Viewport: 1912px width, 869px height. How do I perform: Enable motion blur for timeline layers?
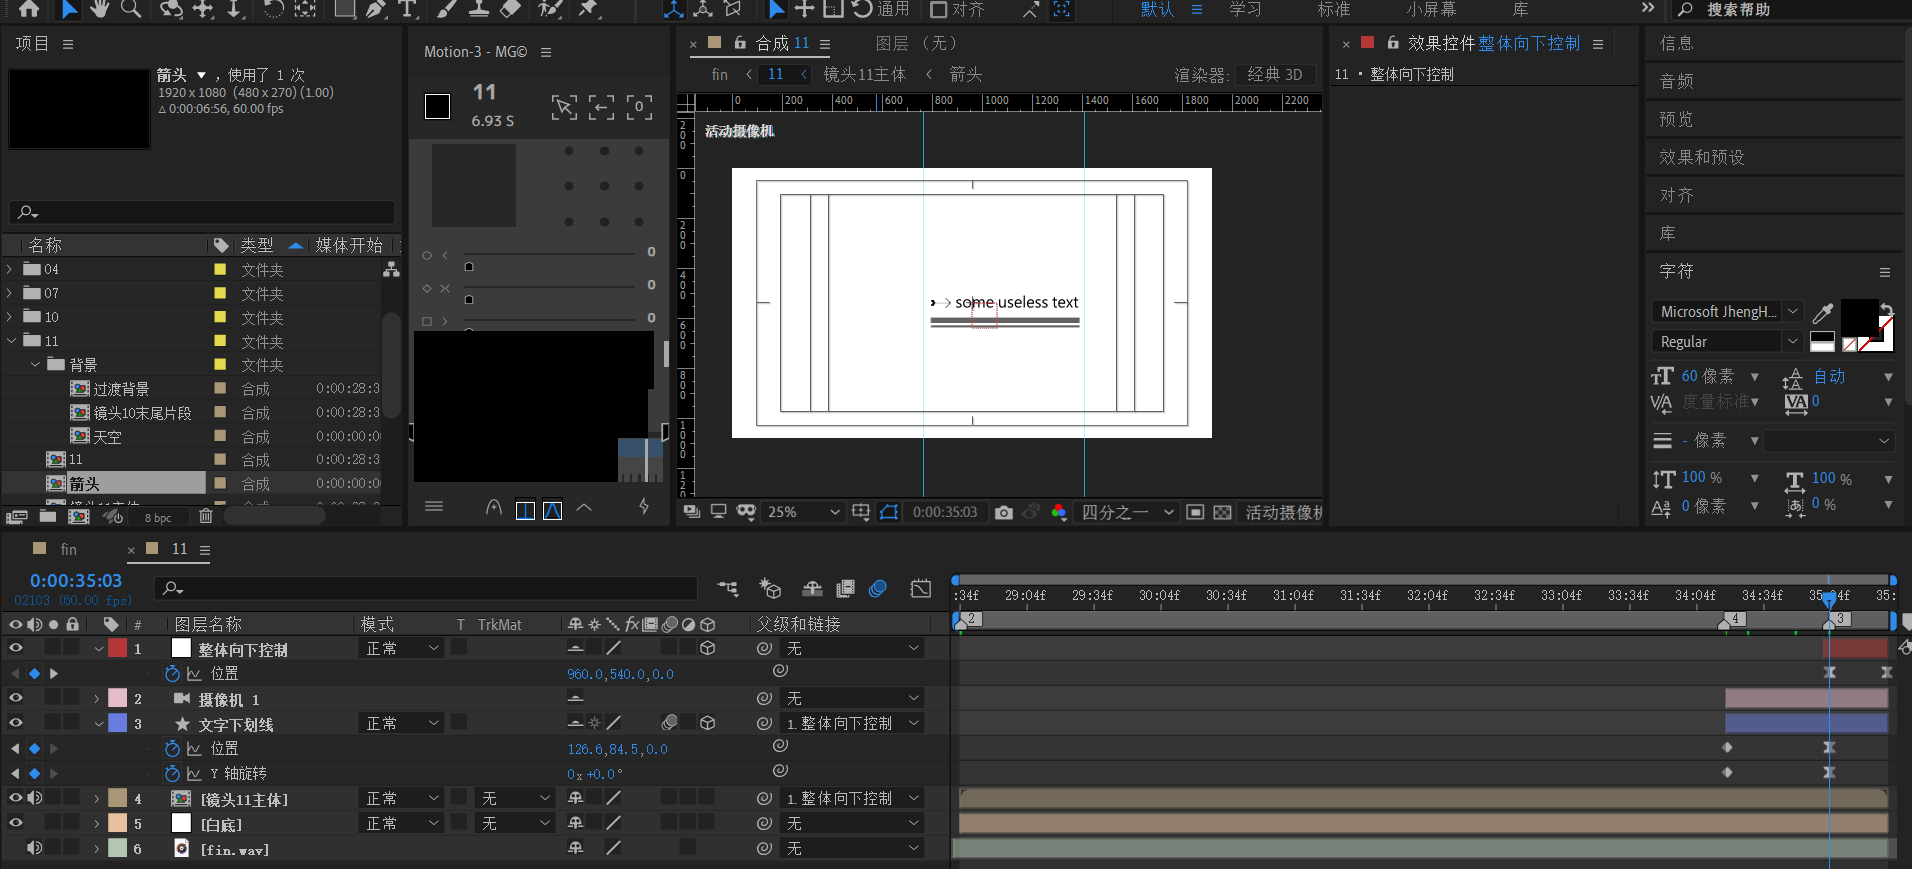pyautogui.click(x=877, y=589)
